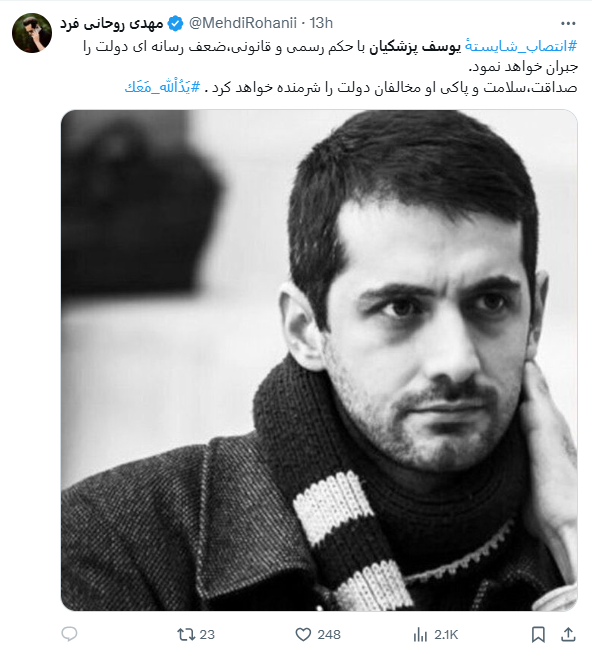Open the author's round profile avatar

coord(32,33)
